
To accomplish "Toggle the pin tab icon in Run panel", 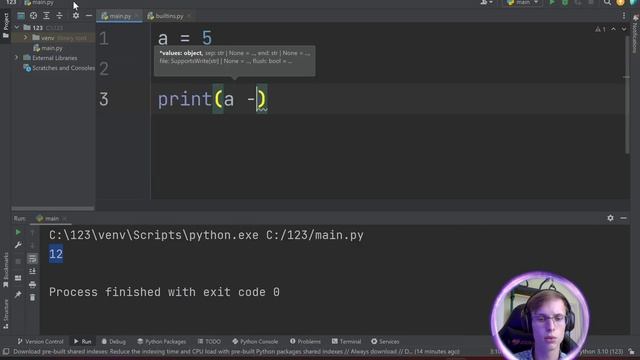I will point(18,294).
